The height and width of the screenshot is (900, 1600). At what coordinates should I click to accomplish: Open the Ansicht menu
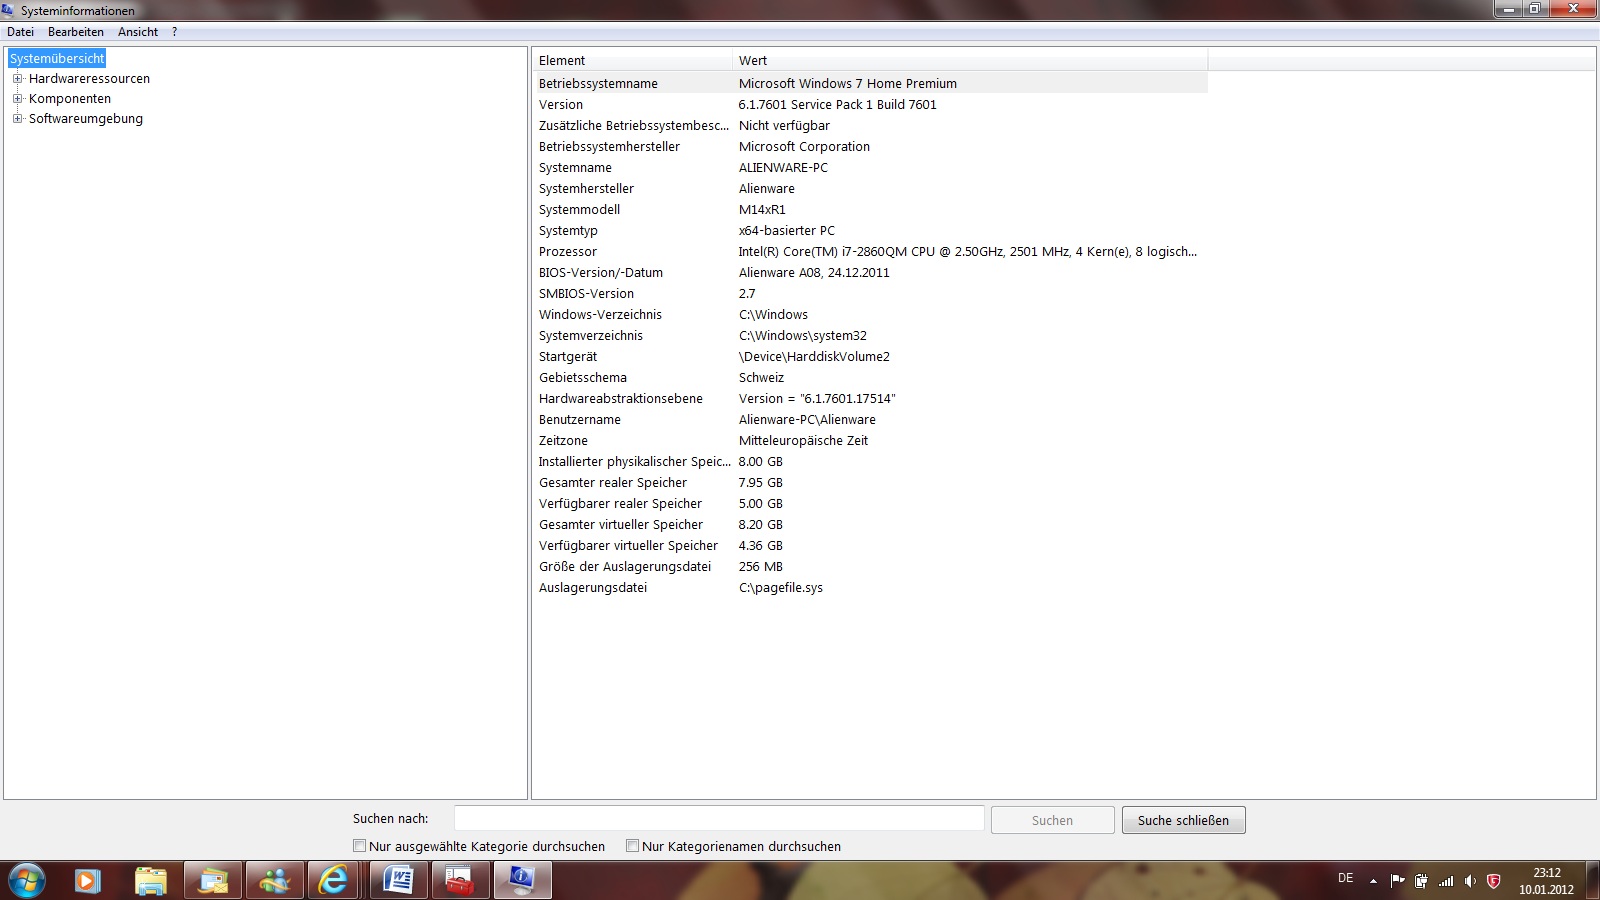[x=138, y=32]
